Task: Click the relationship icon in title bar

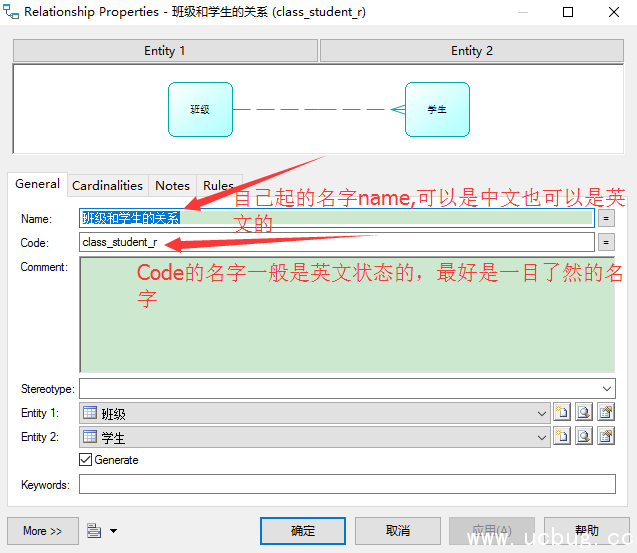Action: click(11, 11)
